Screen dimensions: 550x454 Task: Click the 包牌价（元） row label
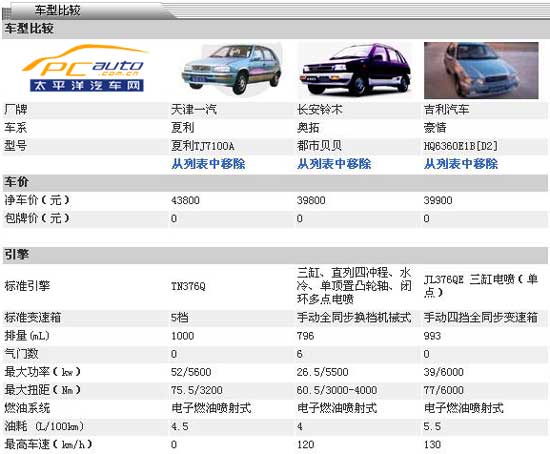pos(37,218)
